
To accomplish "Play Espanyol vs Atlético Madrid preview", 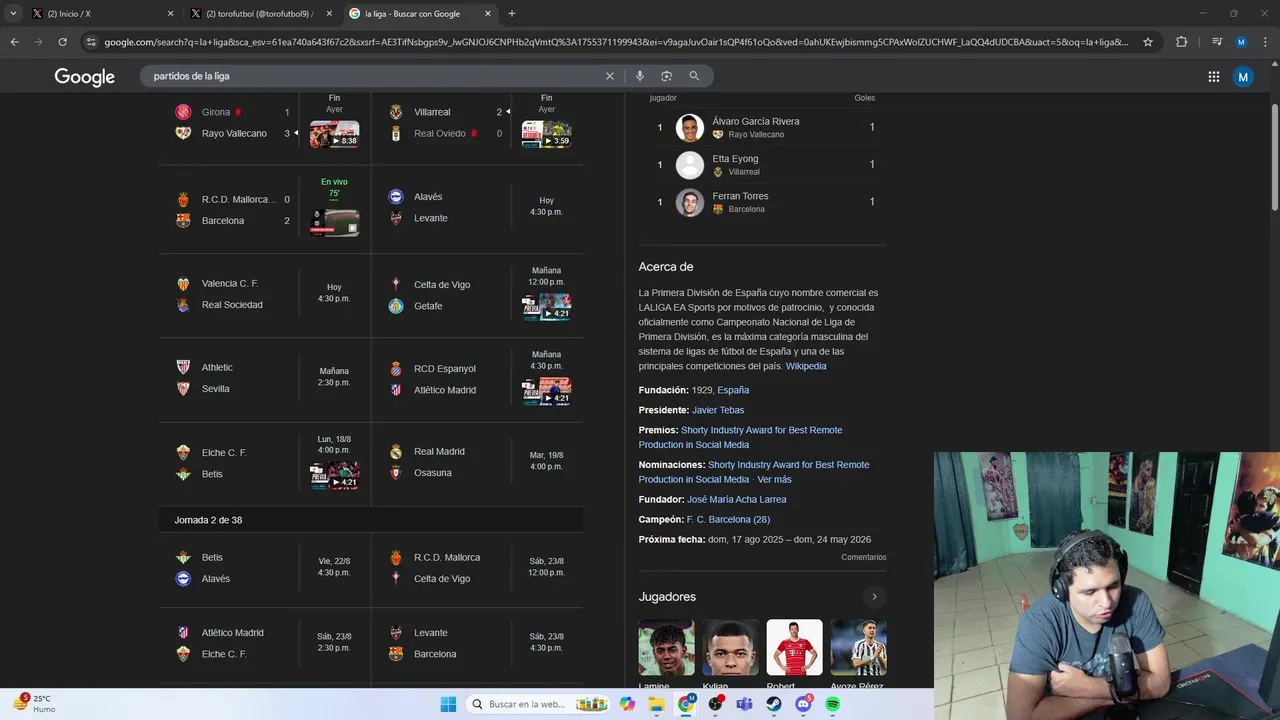I will coord(546,391).
